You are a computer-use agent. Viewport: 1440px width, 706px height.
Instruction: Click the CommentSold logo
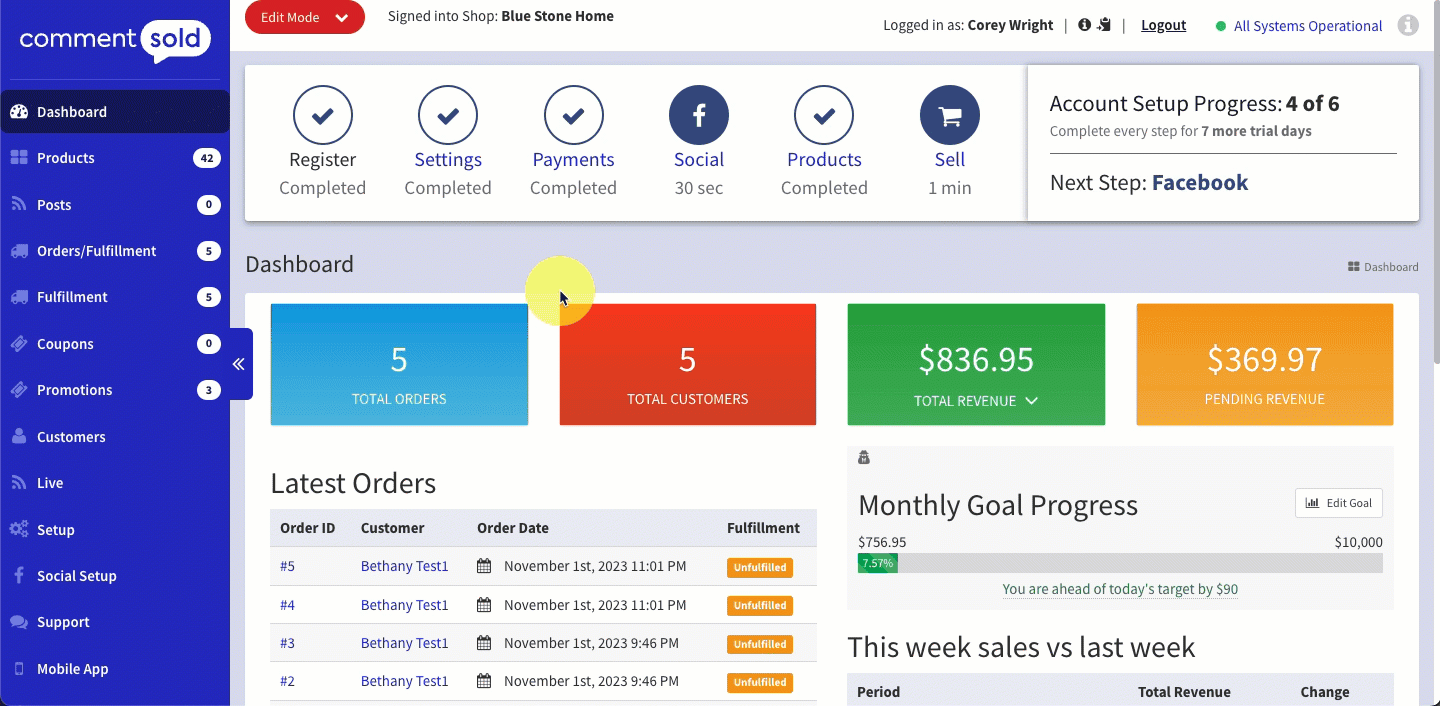(115, 40)
